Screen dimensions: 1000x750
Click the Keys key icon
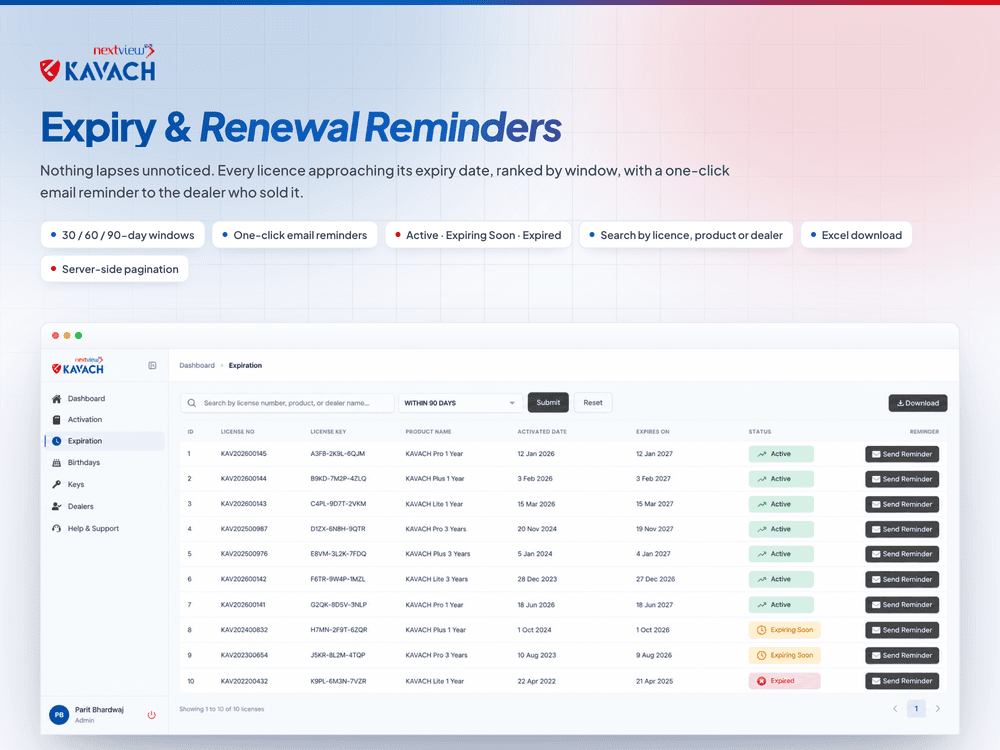click(56, 485)
